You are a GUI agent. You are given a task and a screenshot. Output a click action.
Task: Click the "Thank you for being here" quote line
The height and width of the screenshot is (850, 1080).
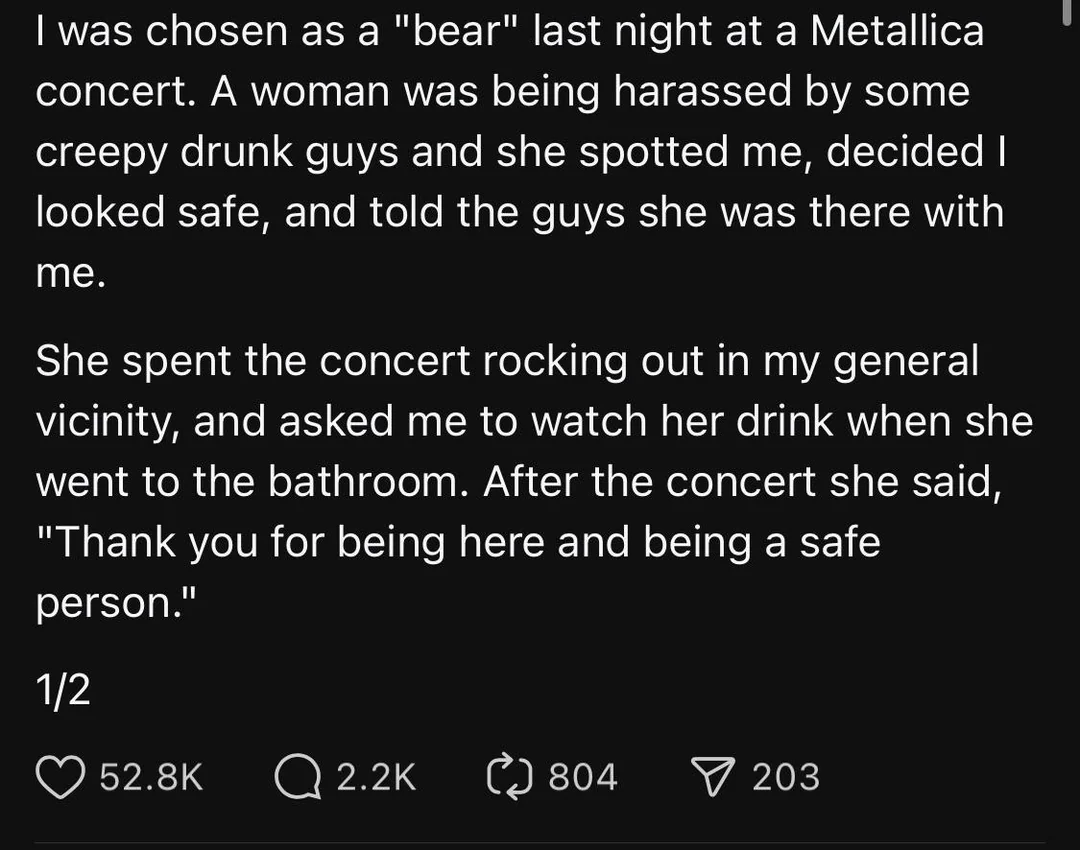click(458, 541)
